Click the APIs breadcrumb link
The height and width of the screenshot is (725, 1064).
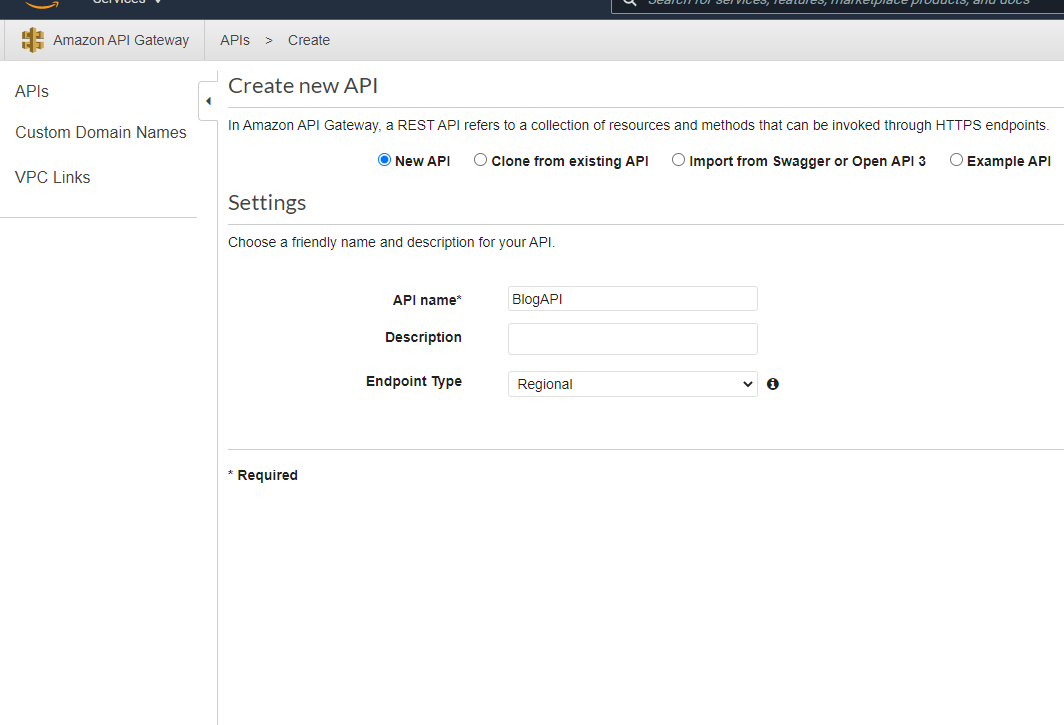pyautogui.click(x=235, y=40)
